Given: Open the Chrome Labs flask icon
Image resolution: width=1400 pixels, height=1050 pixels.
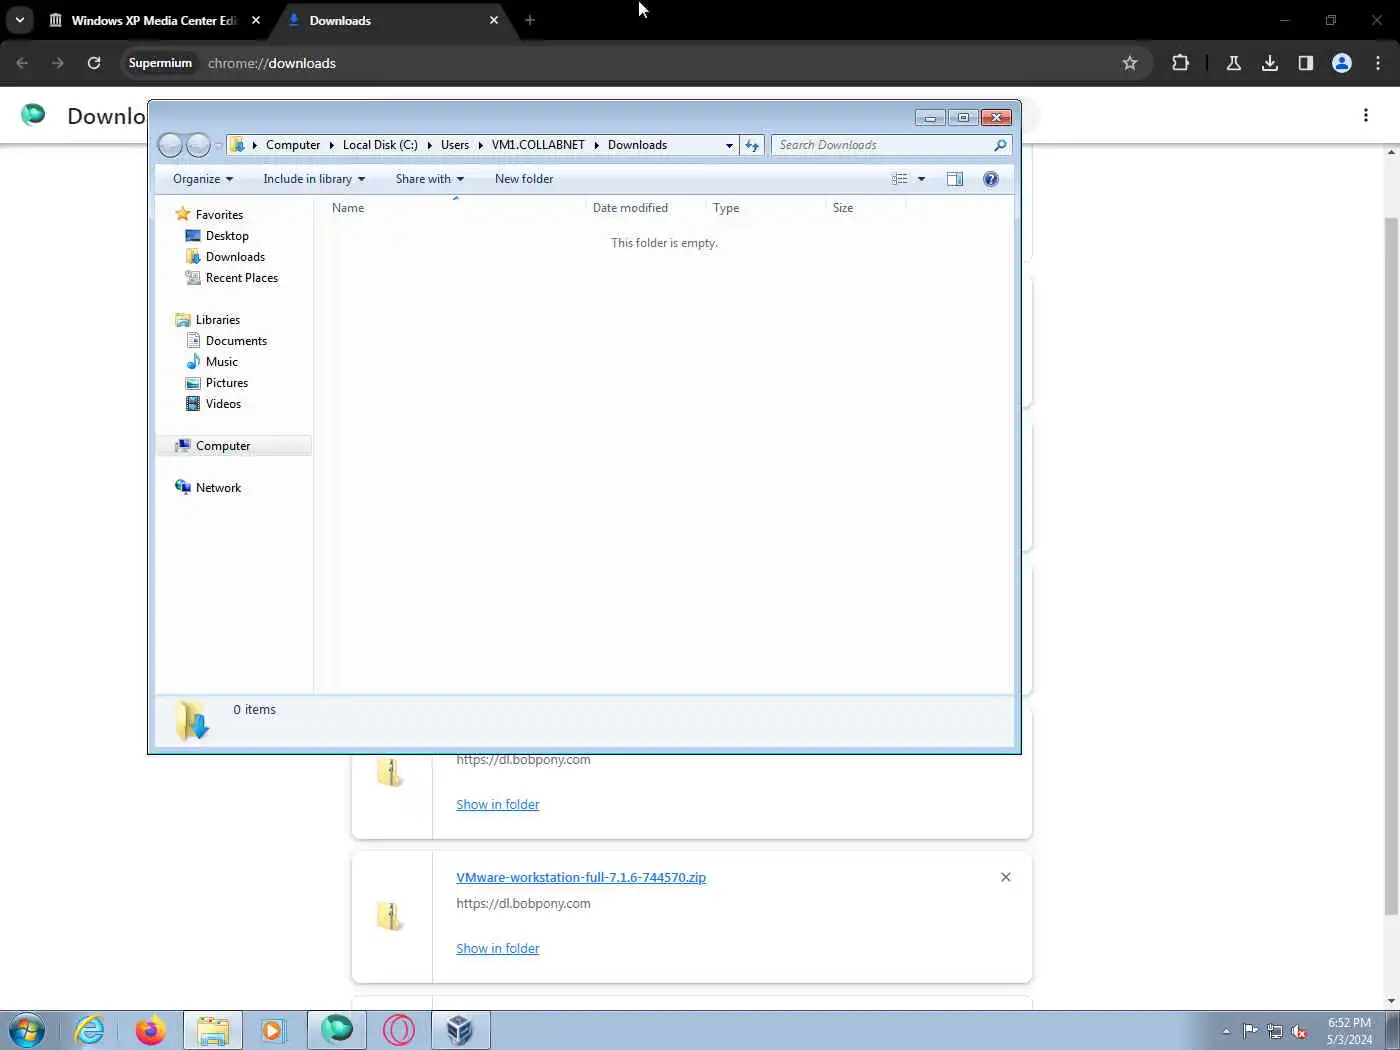Looking at the screenshot, I should (x=1234, y=63).
